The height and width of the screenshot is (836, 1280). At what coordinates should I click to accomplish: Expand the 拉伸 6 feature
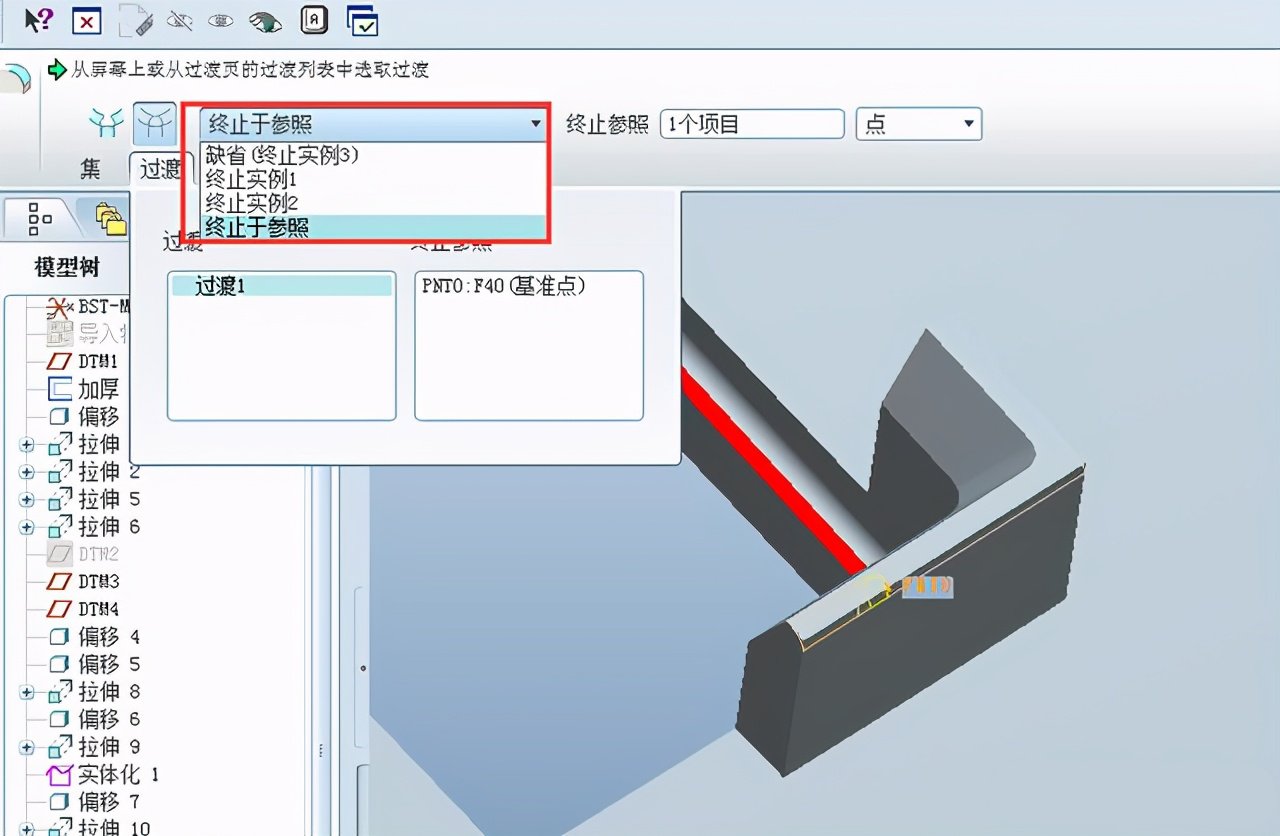tap(26, 526)
